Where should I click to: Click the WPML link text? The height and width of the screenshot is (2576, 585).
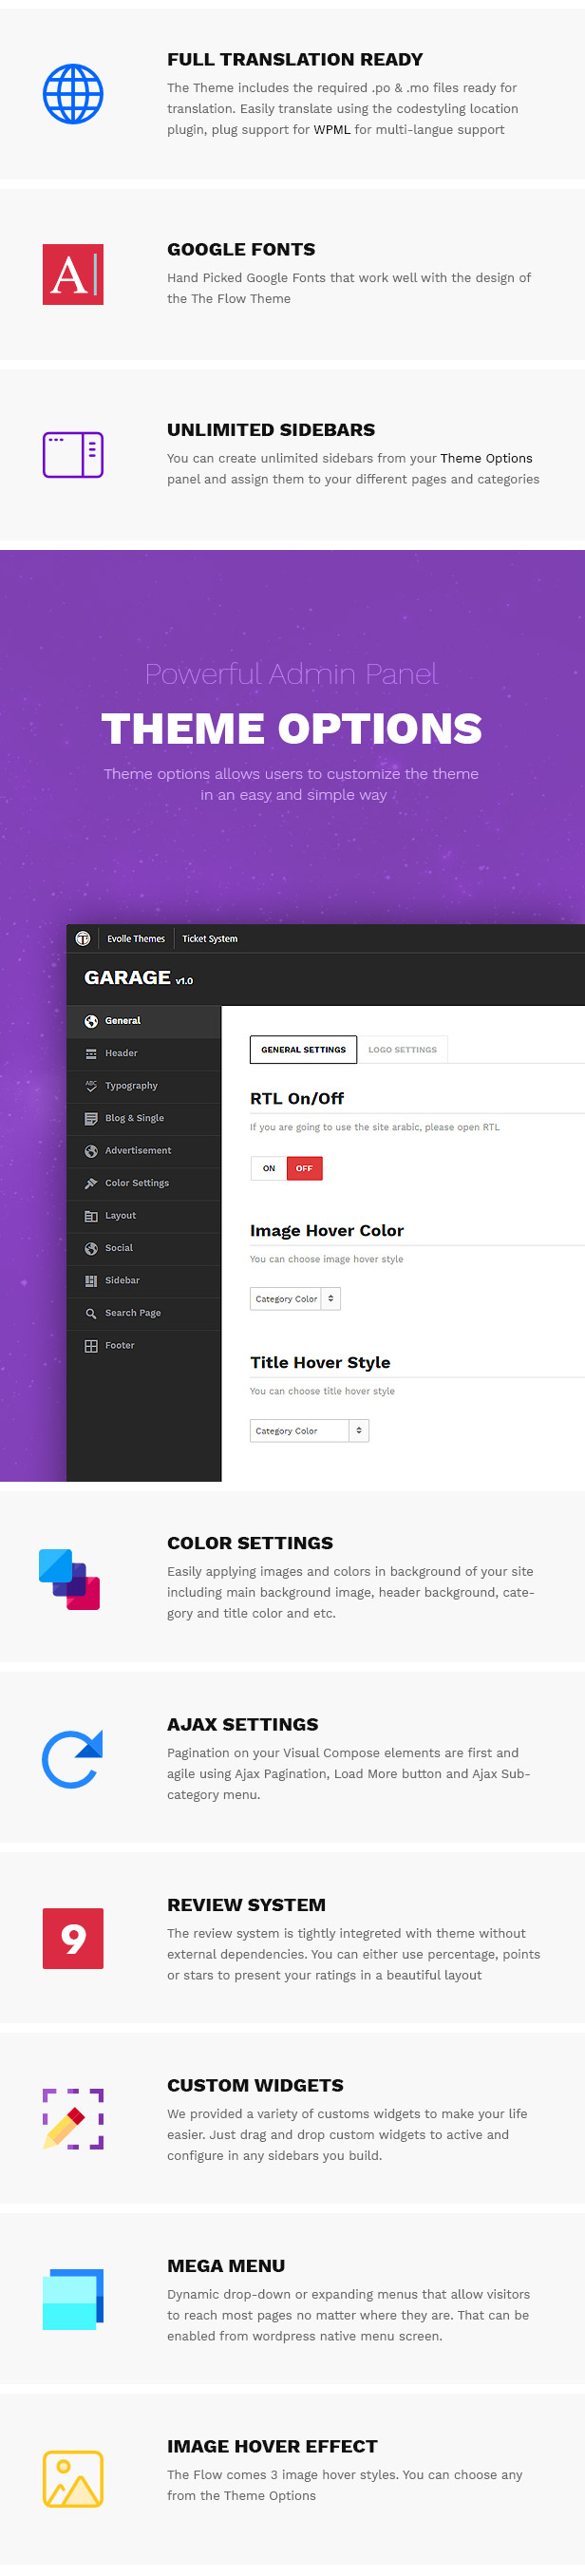pos(332,129)
